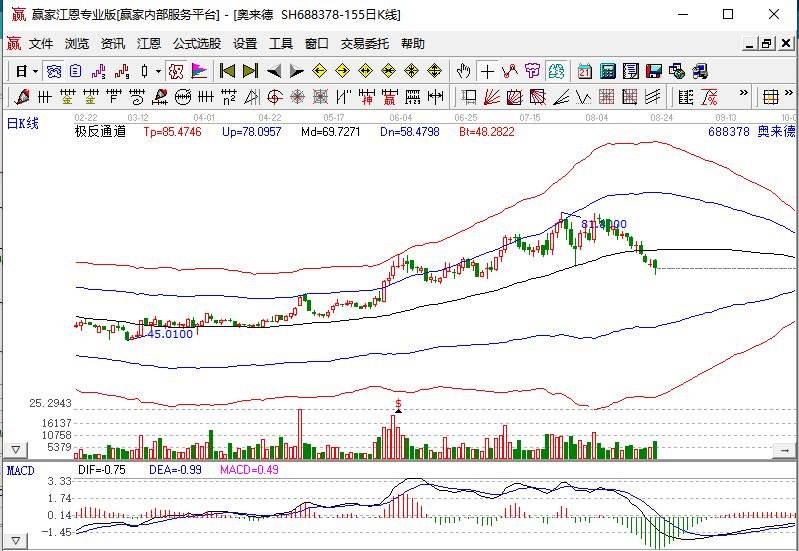This screenshot has height=551, width=799.
Task: Click the purple wave-3 indicator icon
Action: coord(98,71)
